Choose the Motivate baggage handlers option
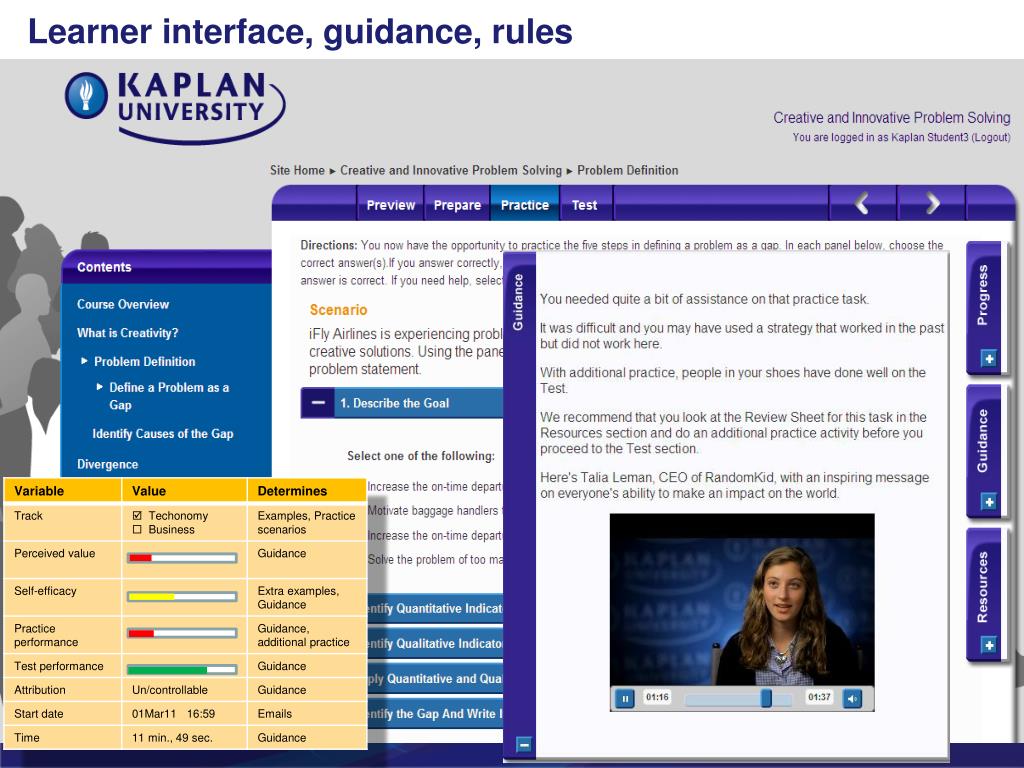1024x768 pixels. (434, 511)
